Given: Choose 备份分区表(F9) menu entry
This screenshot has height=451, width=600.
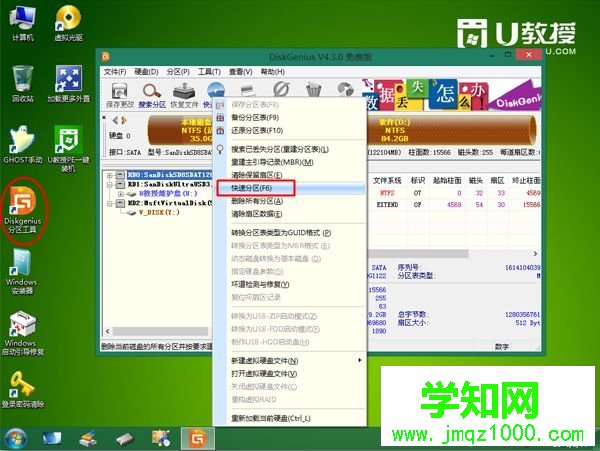Looking at the screenshot, I should [291, 117].
